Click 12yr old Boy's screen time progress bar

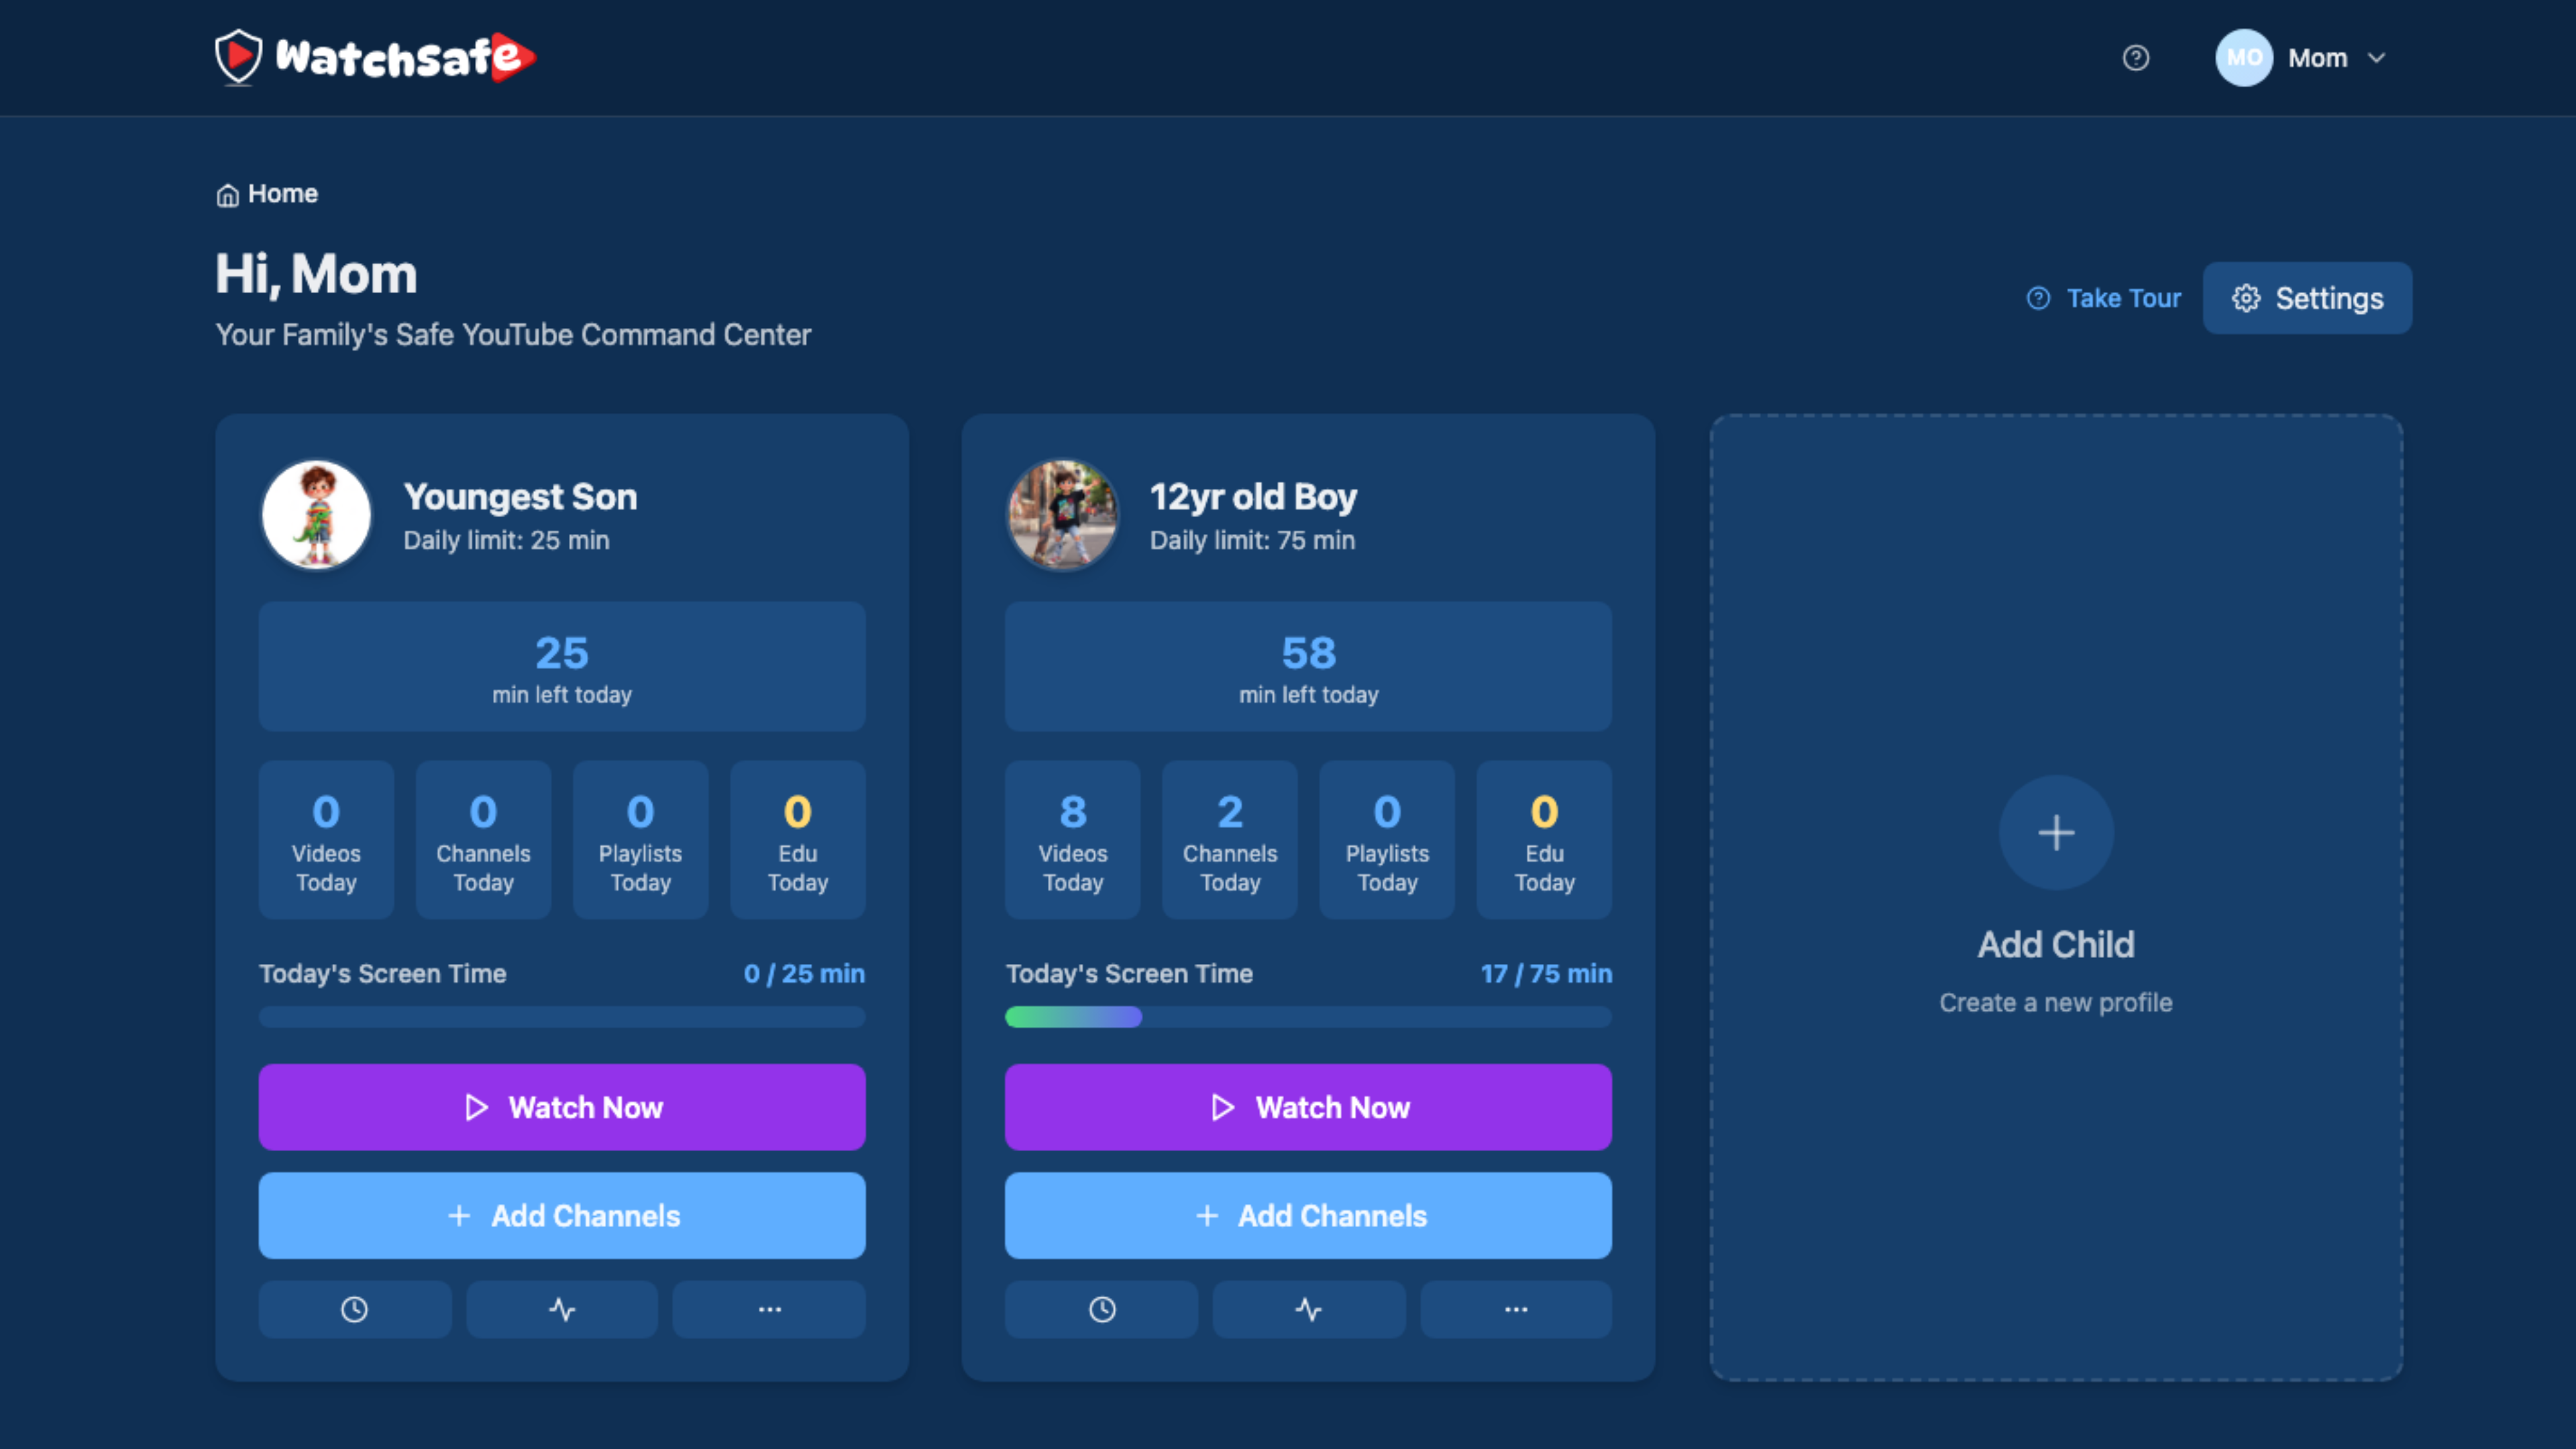pos(1308,1017)
